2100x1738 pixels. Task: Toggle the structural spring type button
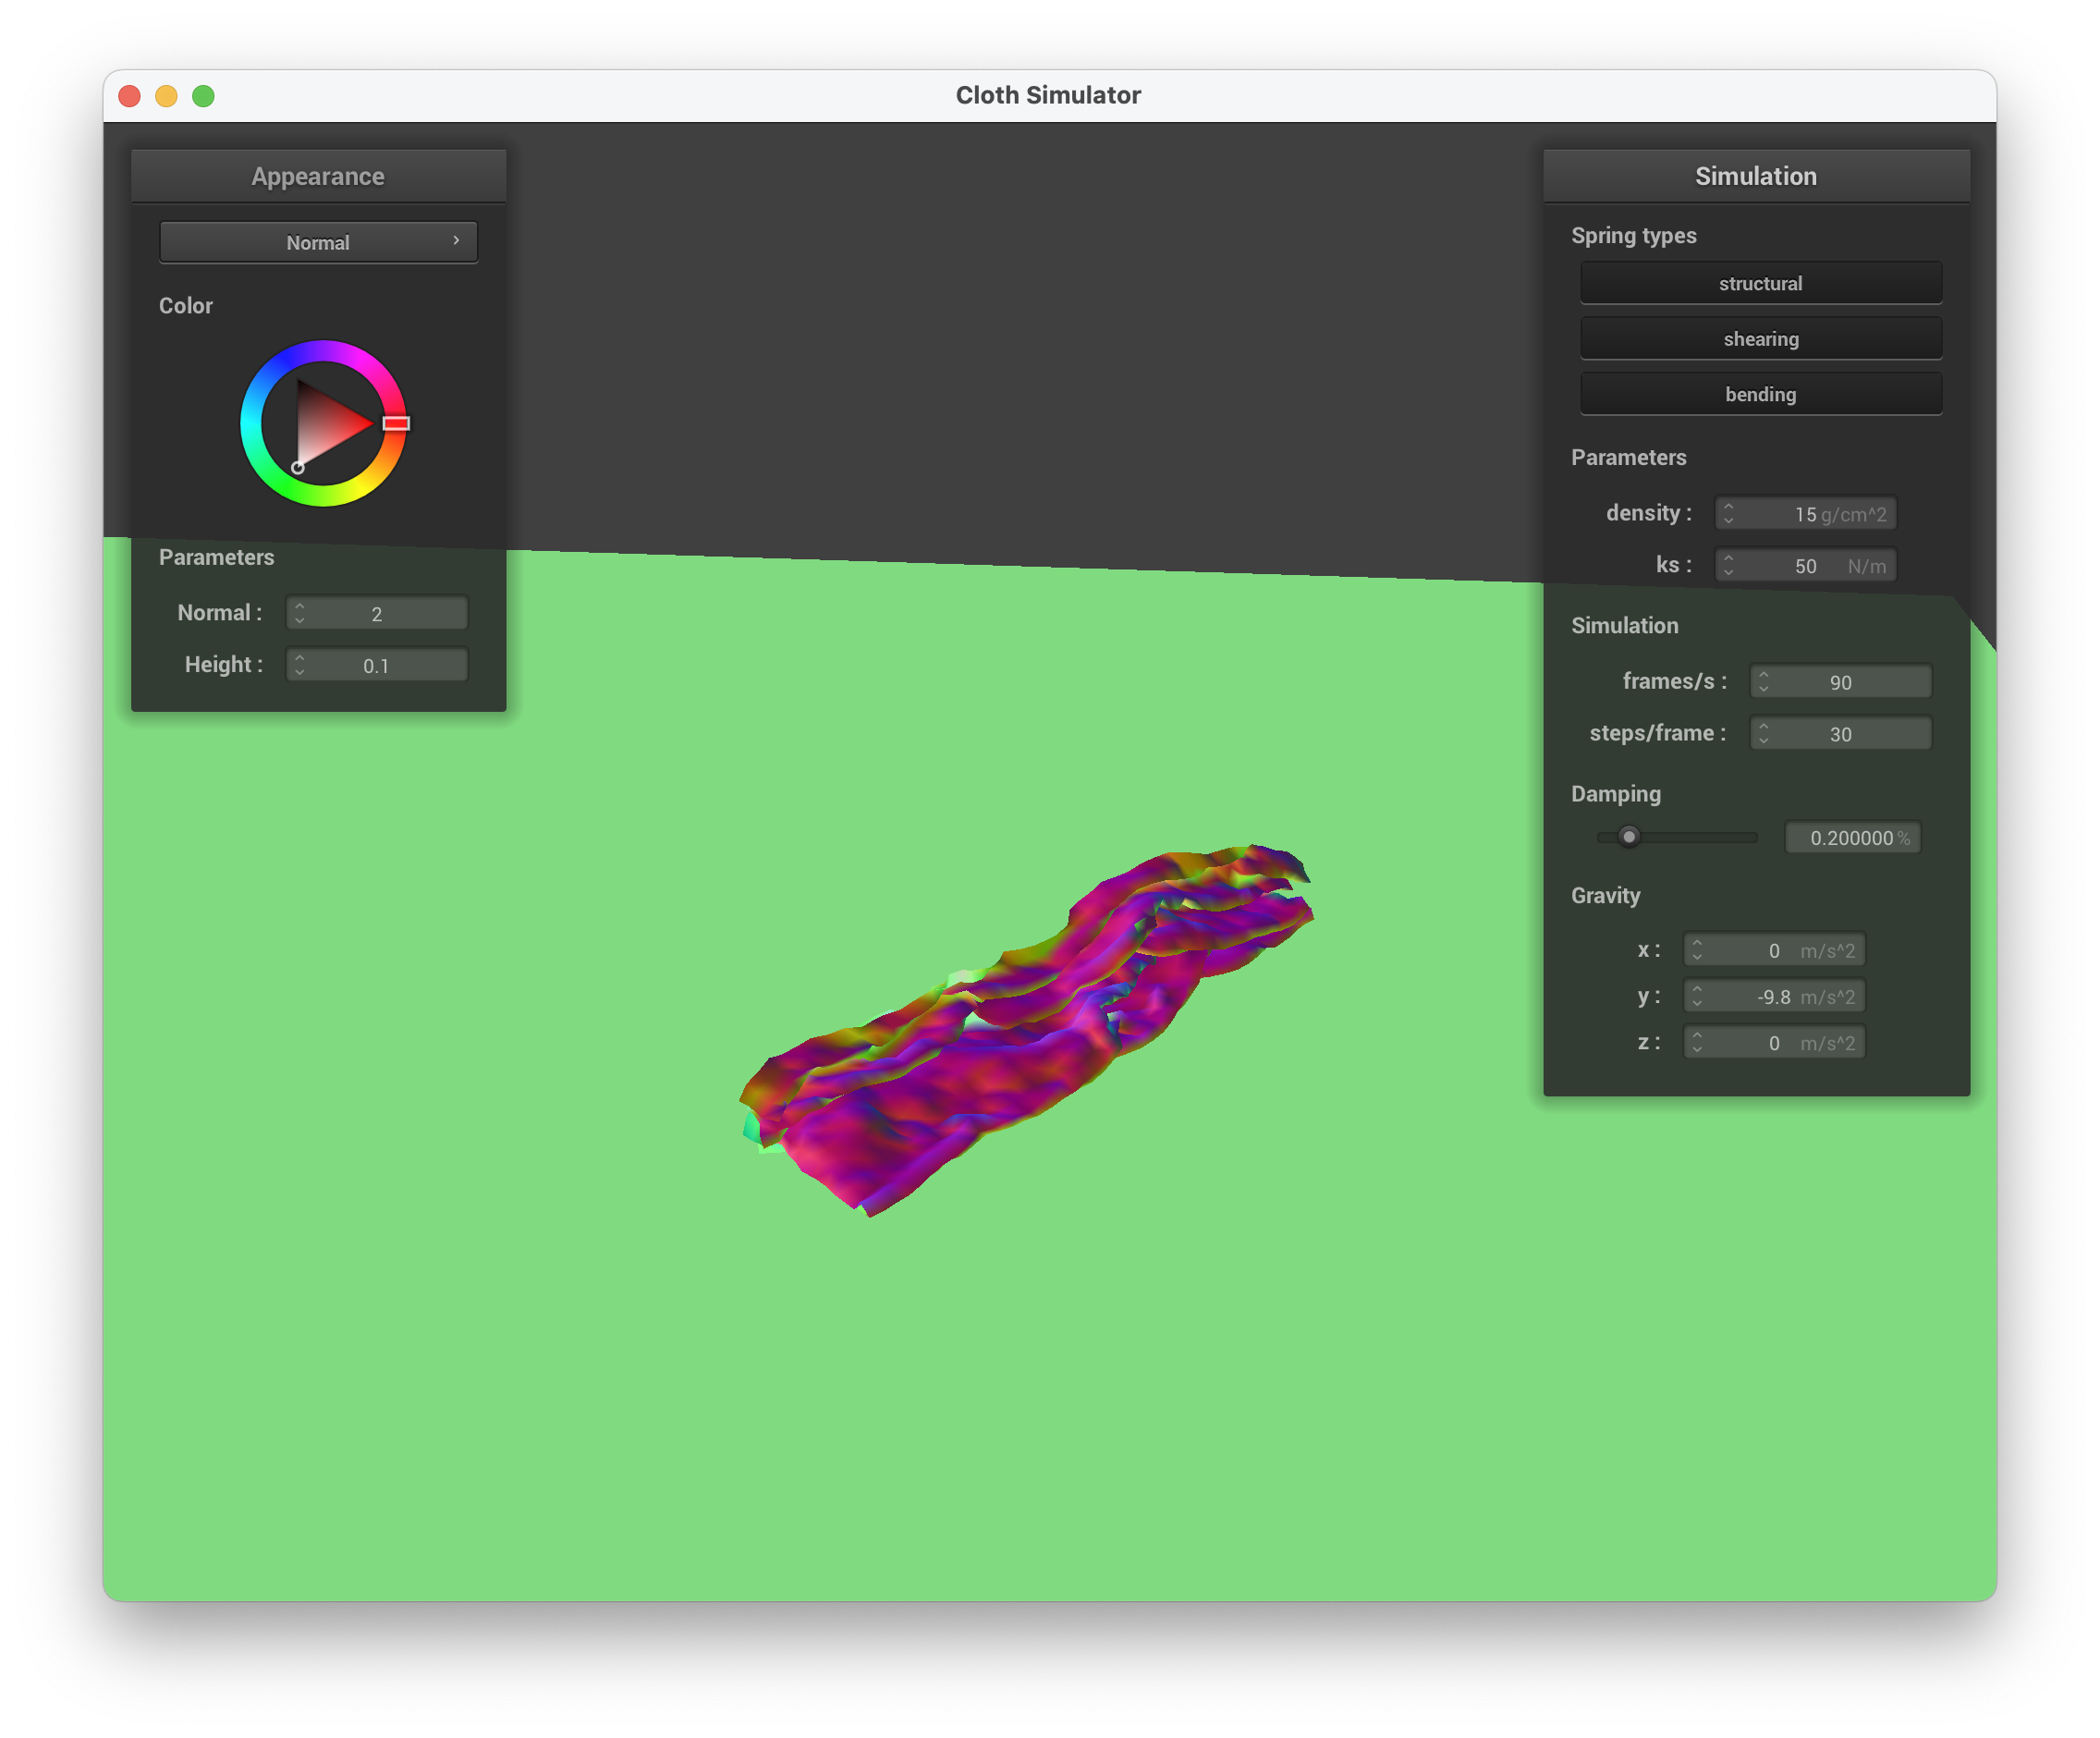pyautogui.click(x=1760, y=283)
